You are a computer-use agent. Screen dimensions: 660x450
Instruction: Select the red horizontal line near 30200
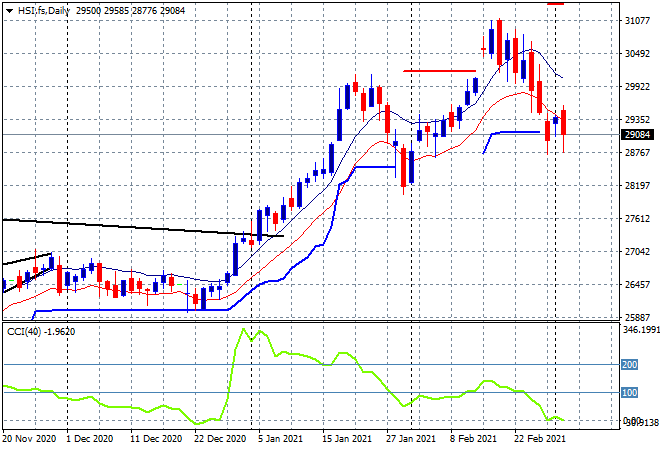(x=439, y=71)
